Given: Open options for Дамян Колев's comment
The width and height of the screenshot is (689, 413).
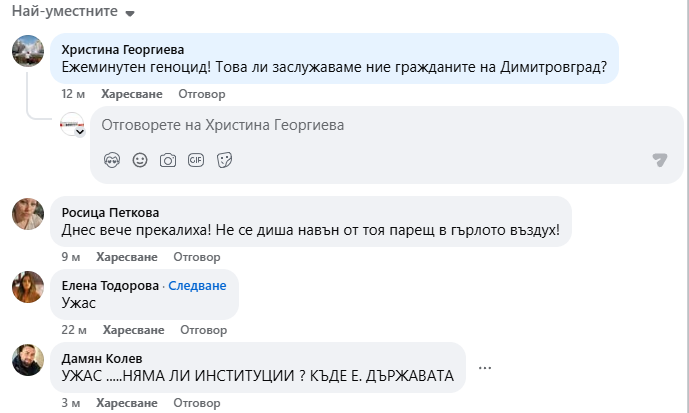Looking at the screenshot, I should (x=485, y=367).
